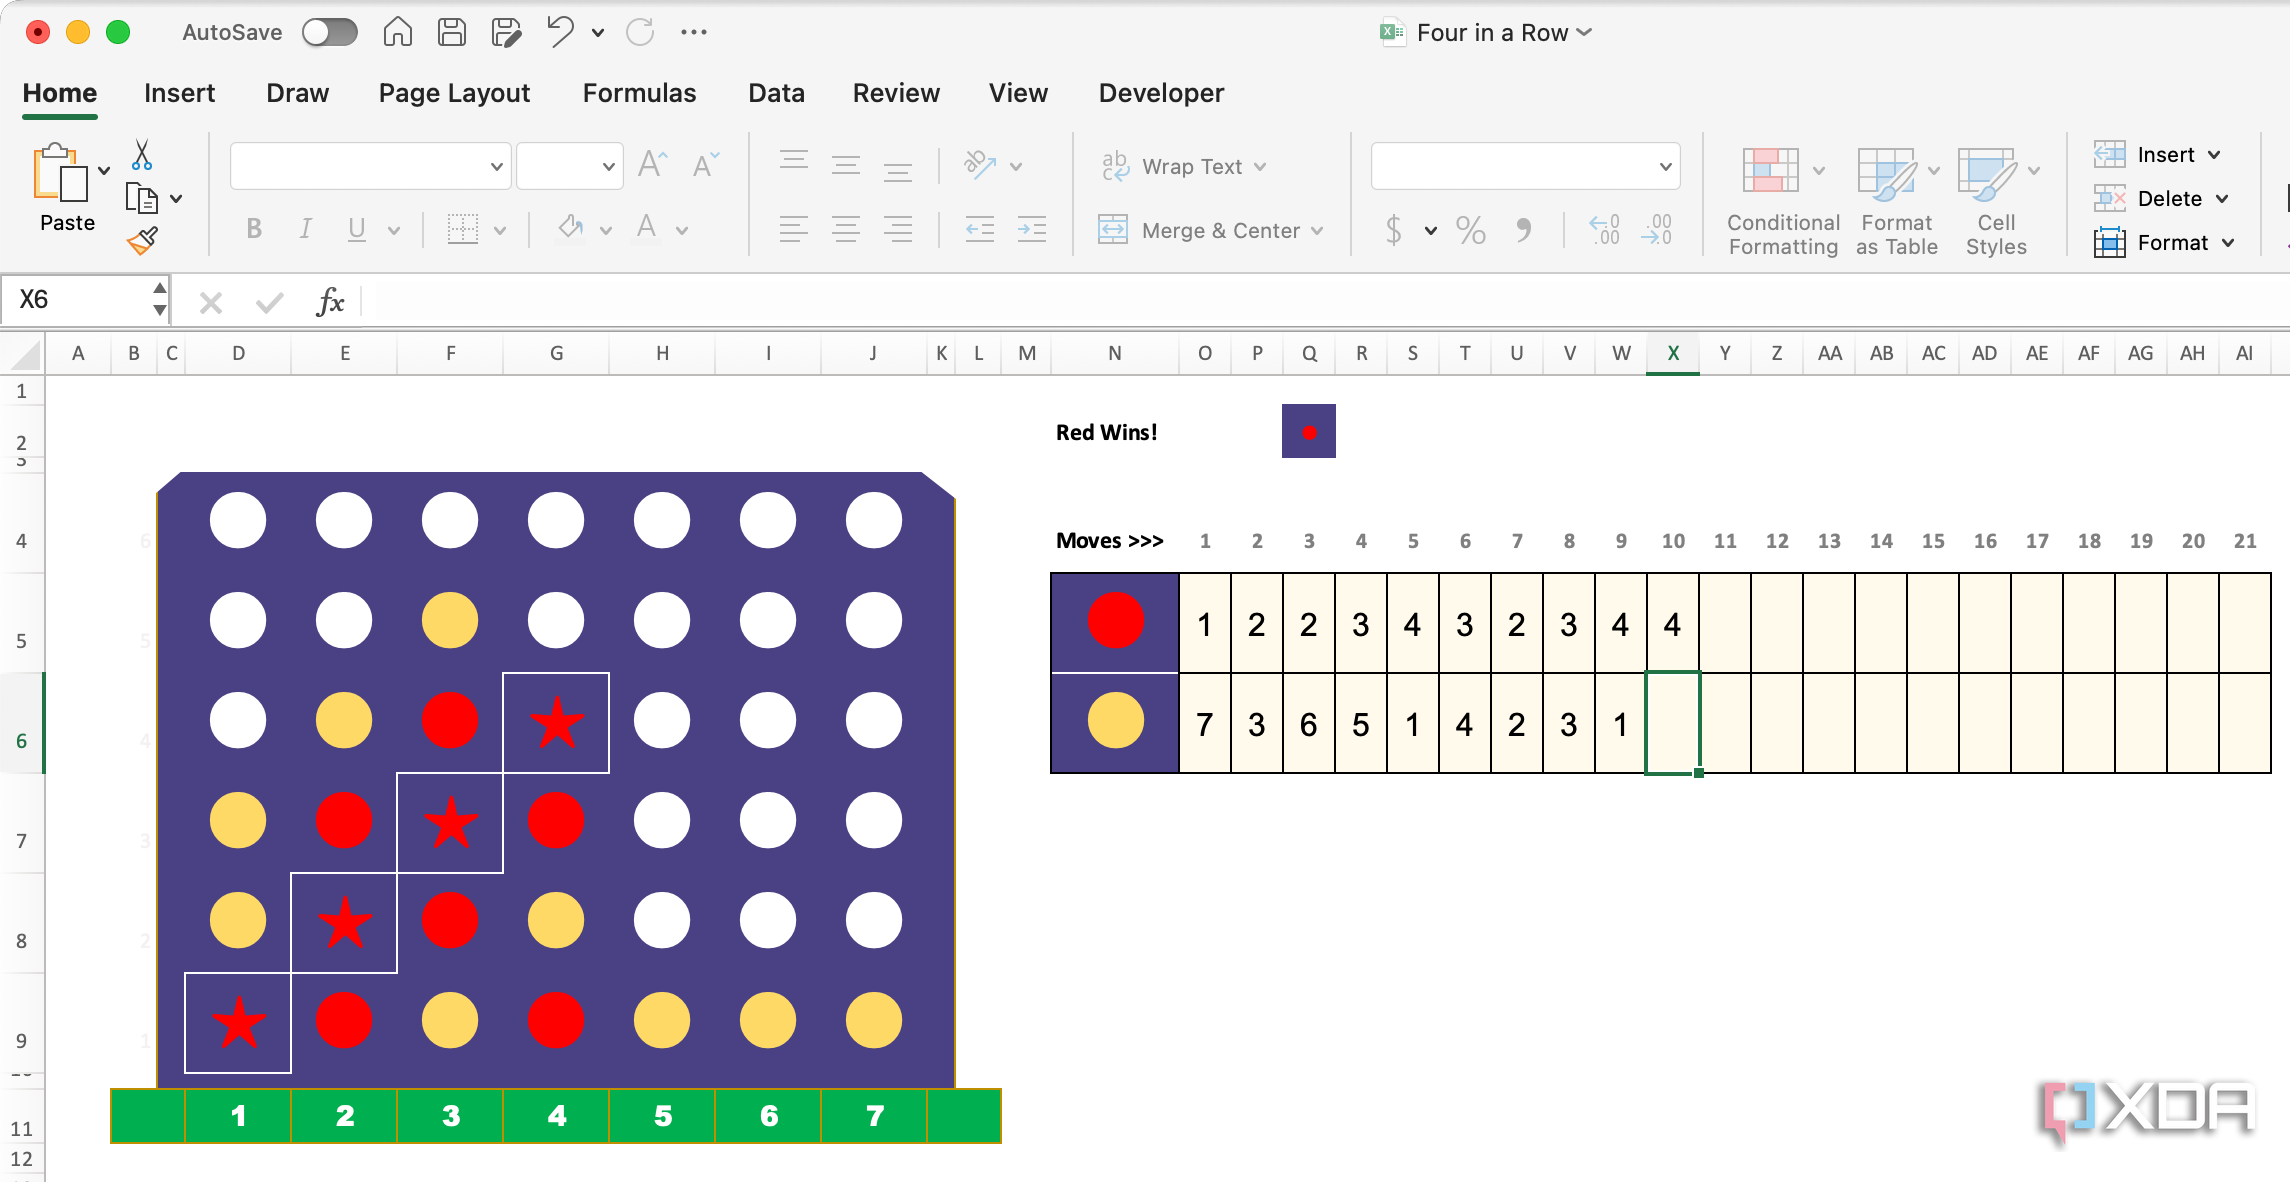Open the Font Color swatch picker

coord(646,229)
